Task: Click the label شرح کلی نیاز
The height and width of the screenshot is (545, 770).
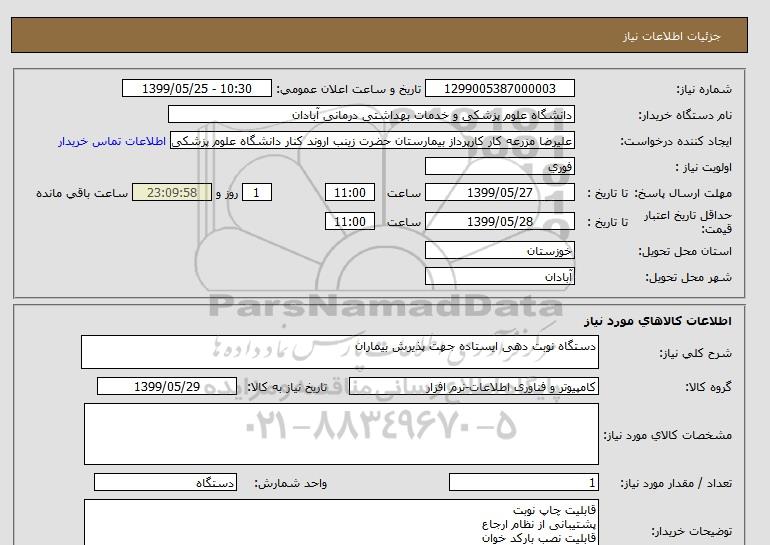Action: (695, 353)
